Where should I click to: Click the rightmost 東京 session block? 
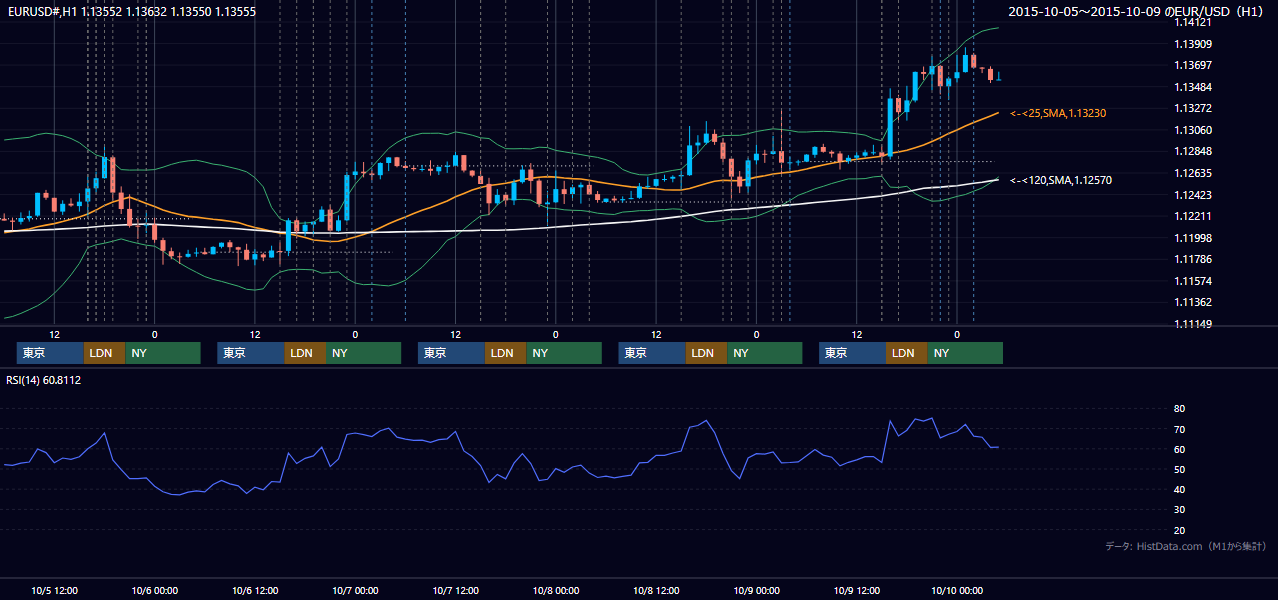tap(852, 353)
